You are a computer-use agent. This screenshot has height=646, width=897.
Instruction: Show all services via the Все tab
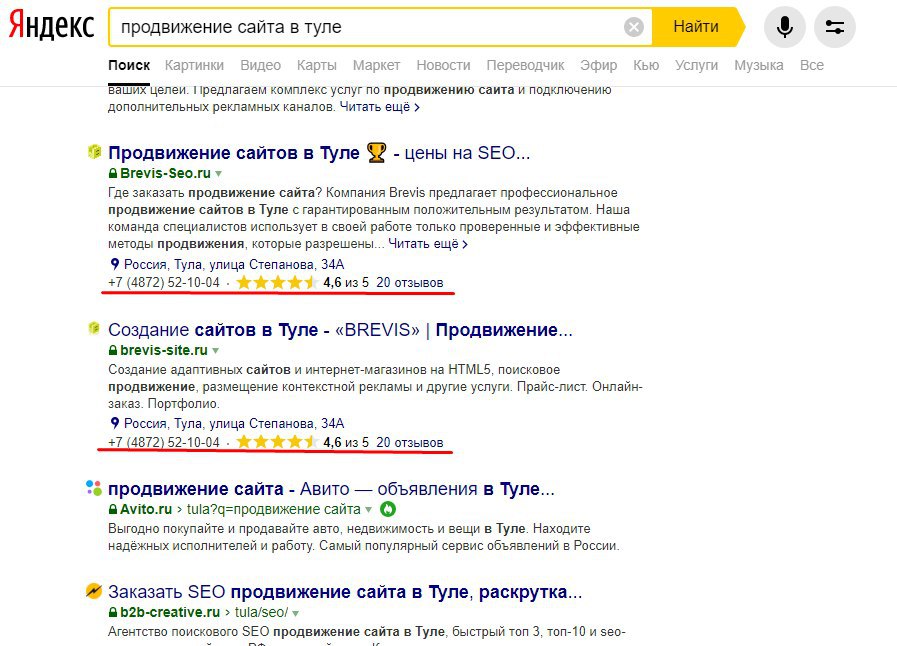click(812, 65)
